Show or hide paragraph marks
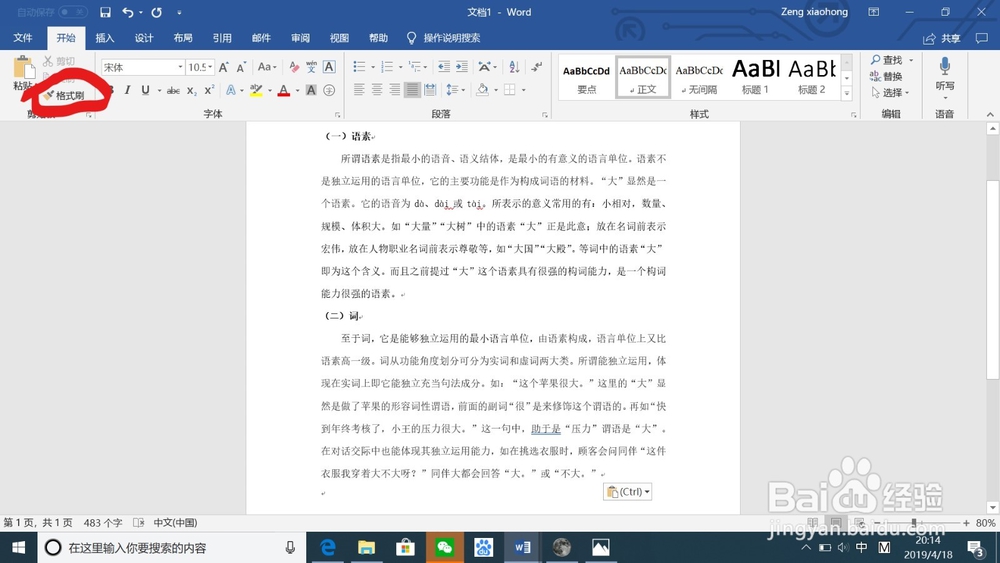Viewport: 1000px width, 563px height. click(x=536, y=67)
